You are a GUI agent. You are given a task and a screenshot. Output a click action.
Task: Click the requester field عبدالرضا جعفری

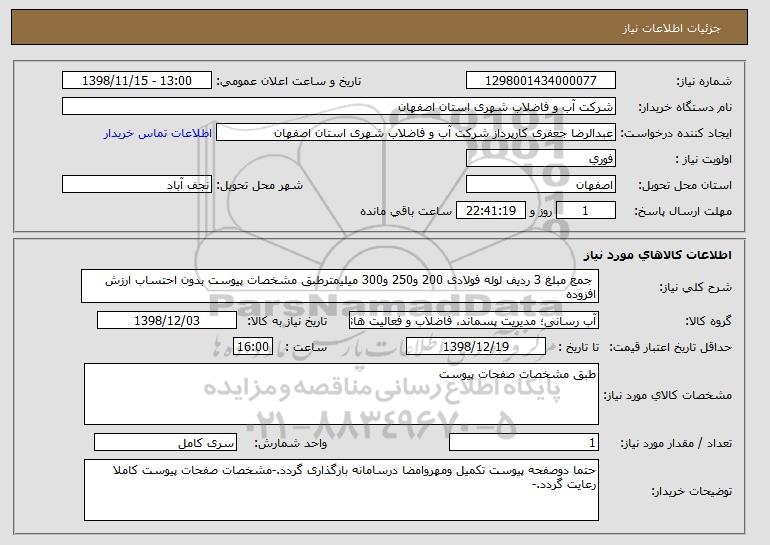(x=415, y=133)
